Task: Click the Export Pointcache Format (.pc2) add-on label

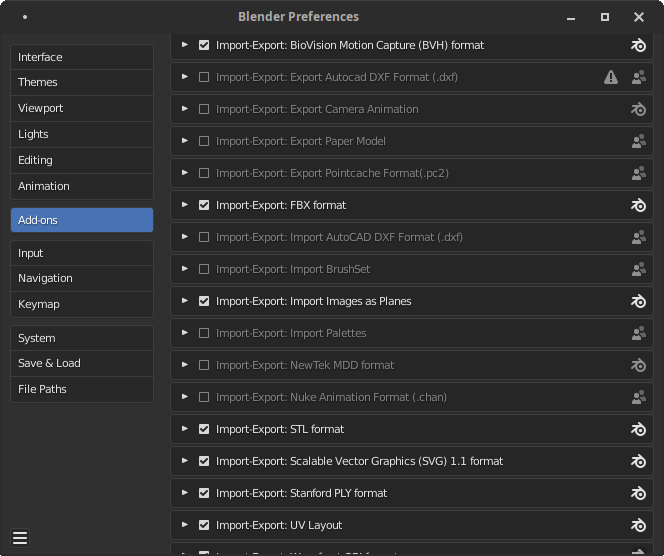Action: (x=332, y=173)
